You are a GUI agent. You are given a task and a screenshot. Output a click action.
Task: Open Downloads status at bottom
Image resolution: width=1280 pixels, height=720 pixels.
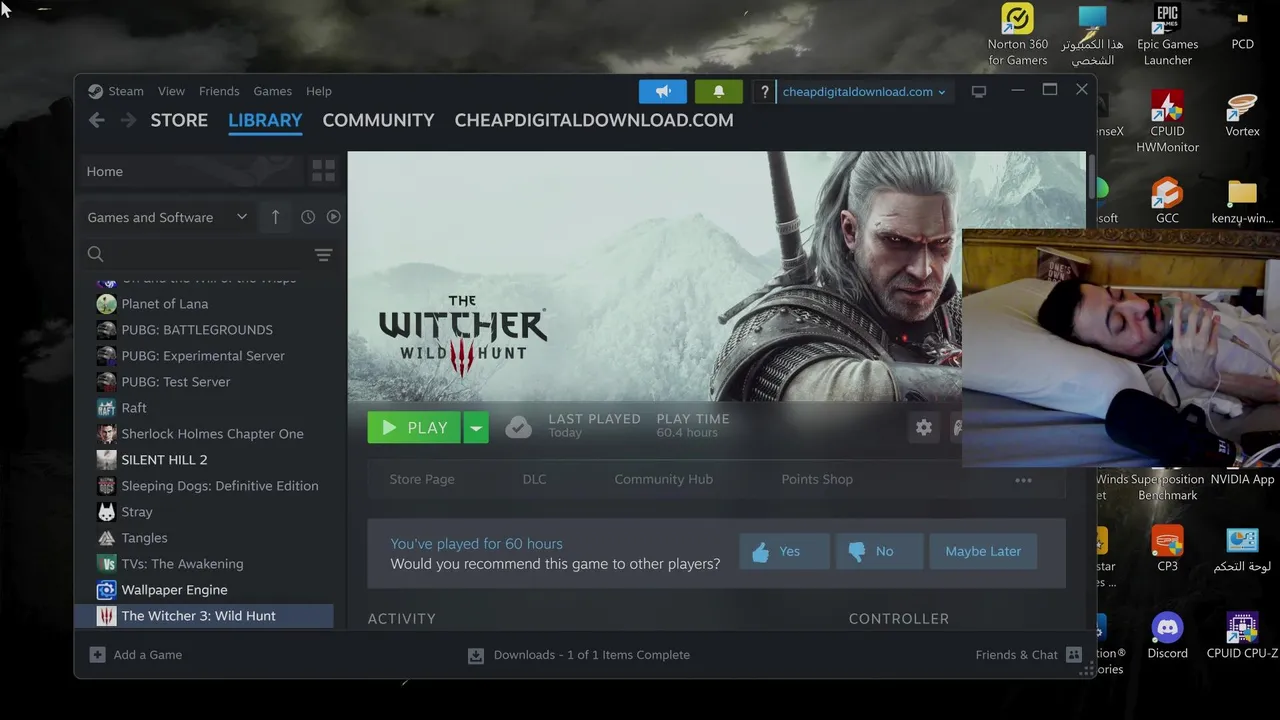(579, 655)
